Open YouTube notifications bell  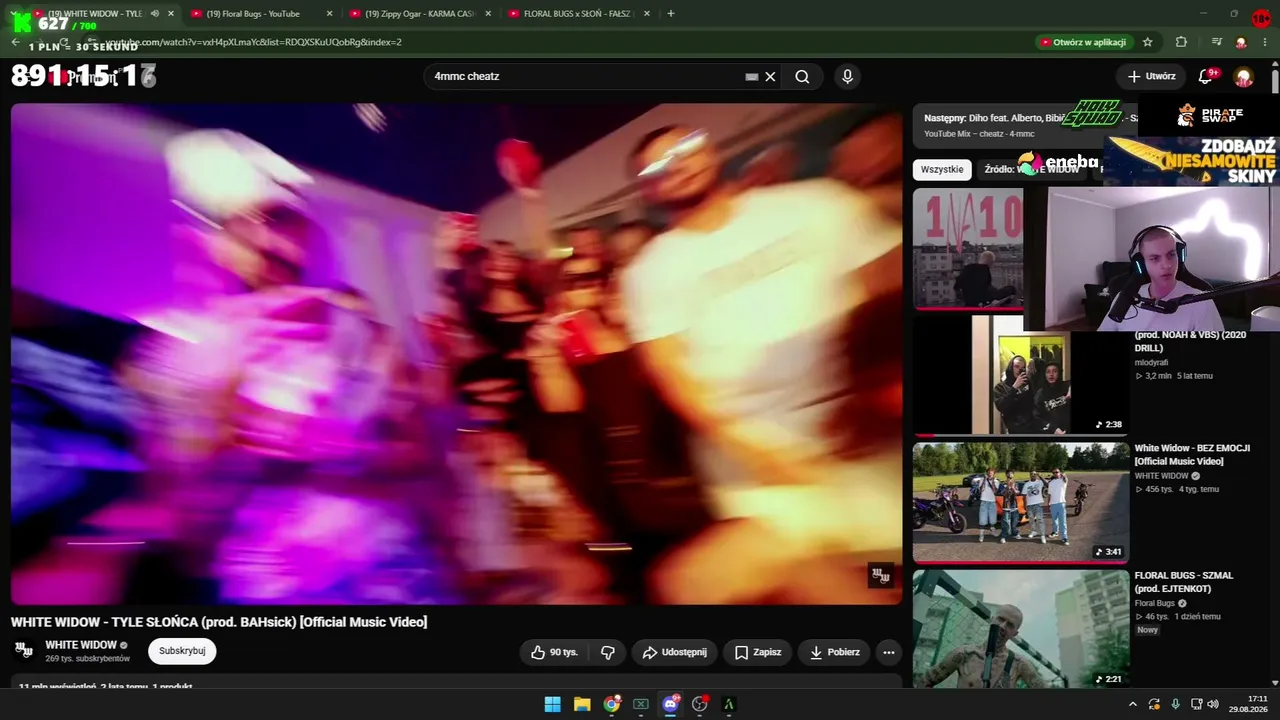[1206, 77]
